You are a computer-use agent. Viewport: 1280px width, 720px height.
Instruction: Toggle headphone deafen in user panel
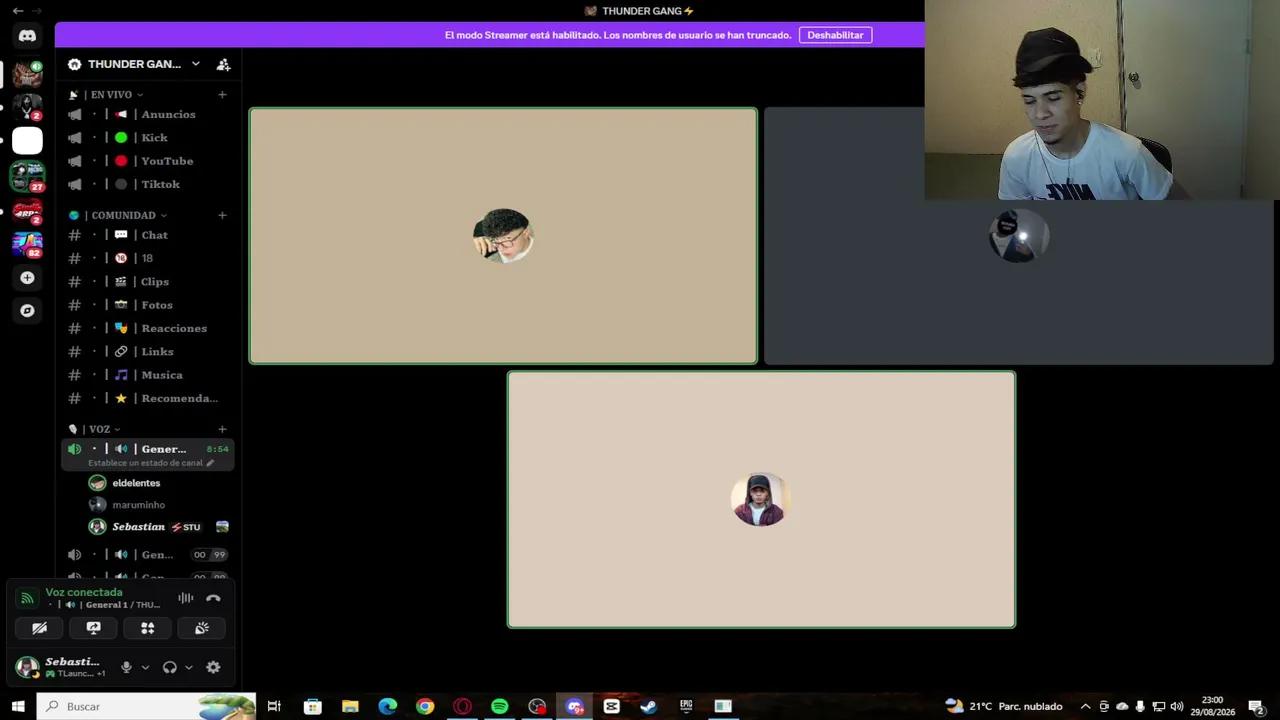tap(169, 667)
